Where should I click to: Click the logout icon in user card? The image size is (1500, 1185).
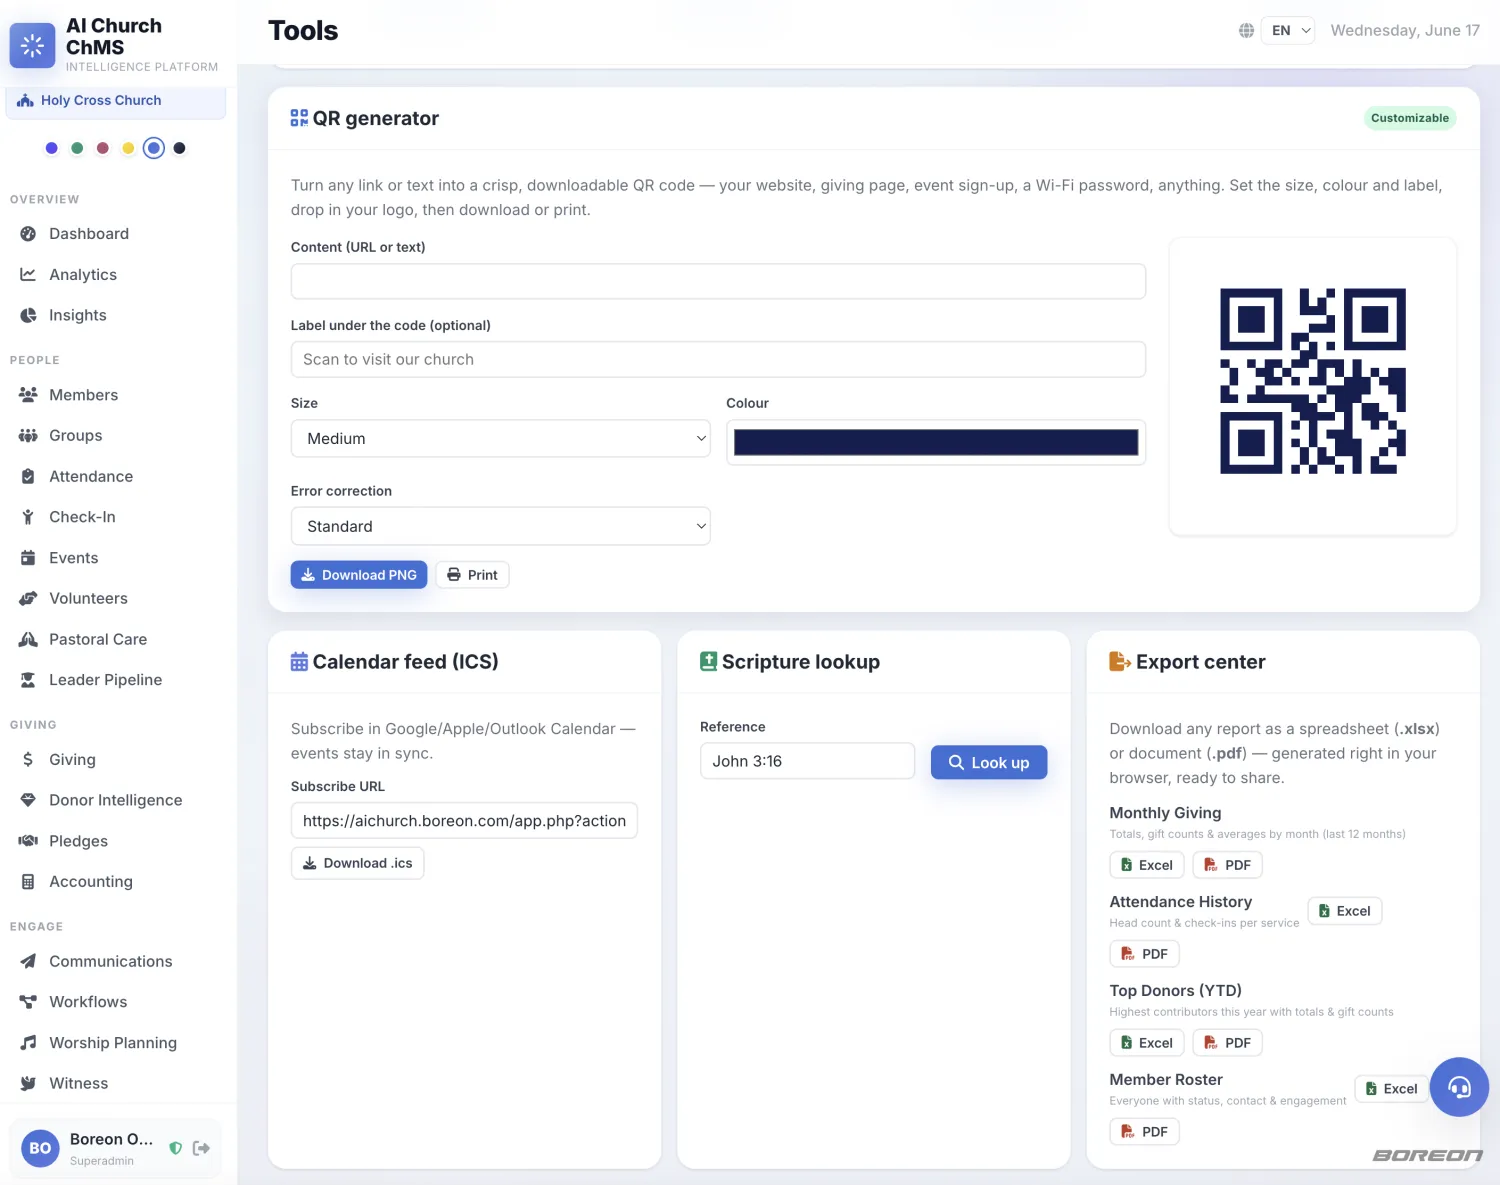[201, 1148]
